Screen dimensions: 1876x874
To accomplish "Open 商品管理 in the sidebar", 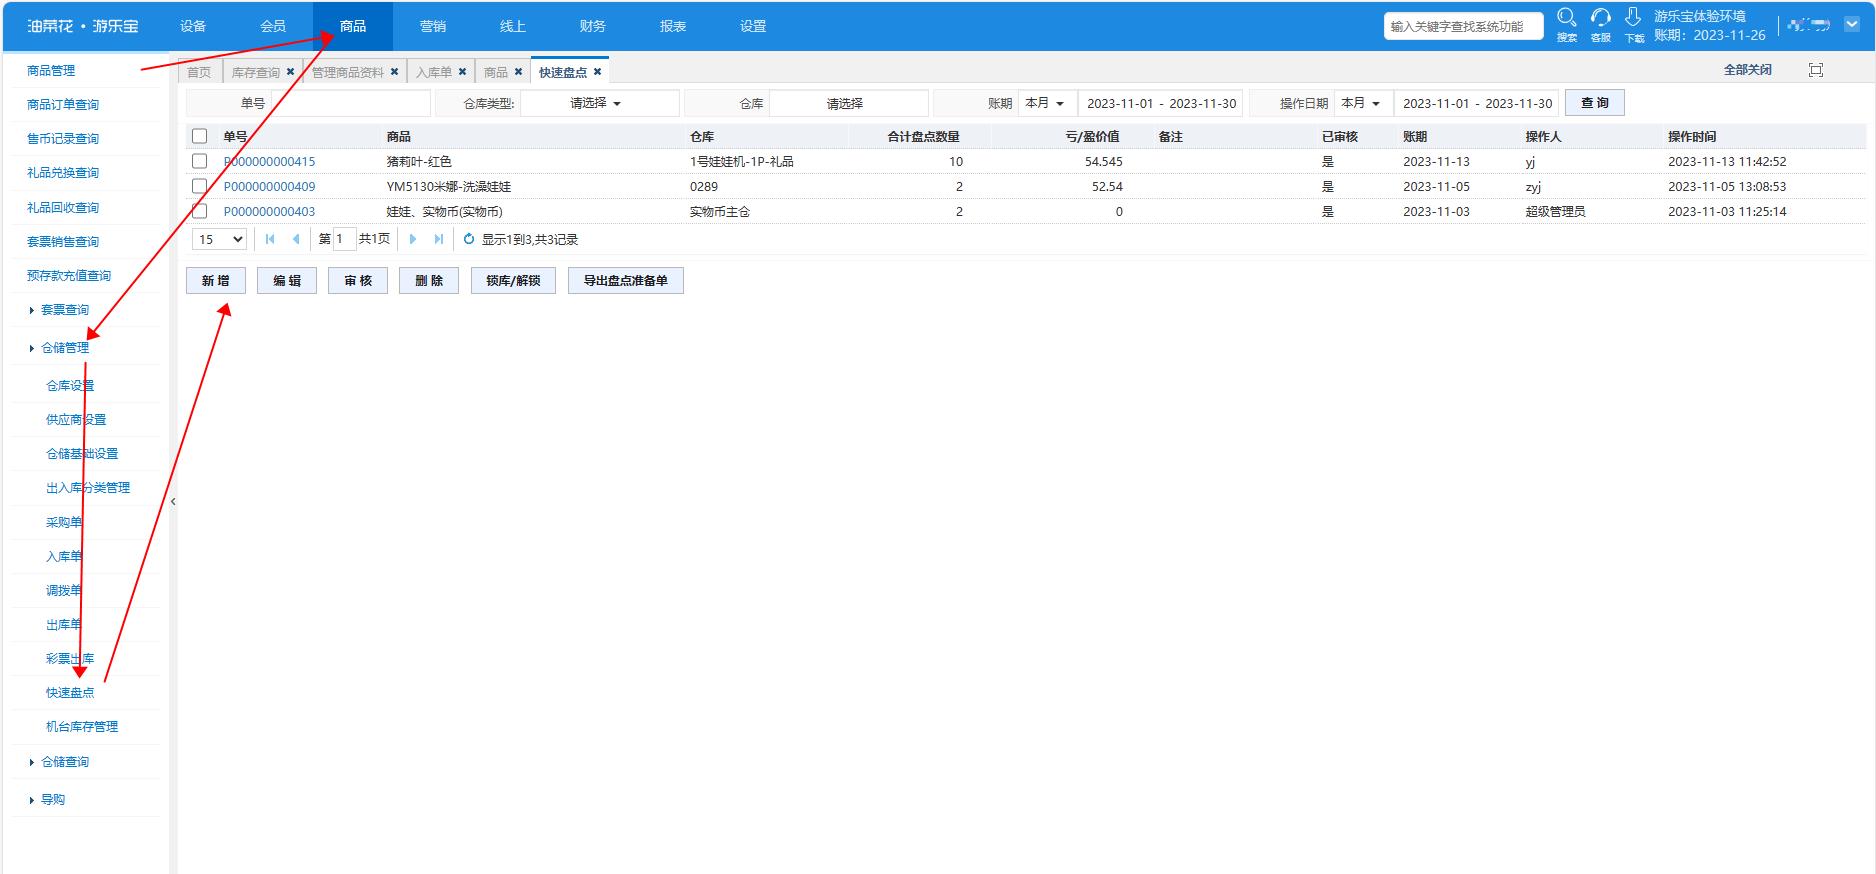I will pyautogui.click(x=51, y=71).
